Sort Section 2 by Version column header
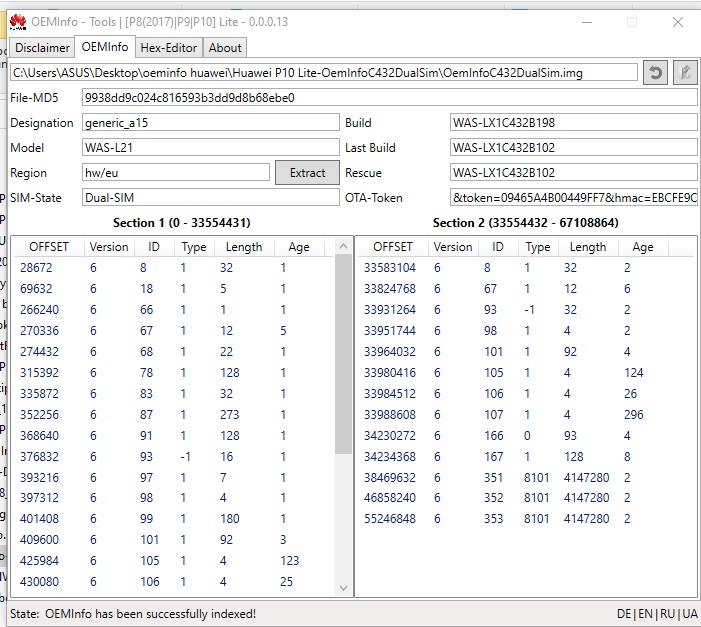 coord(453,247)
